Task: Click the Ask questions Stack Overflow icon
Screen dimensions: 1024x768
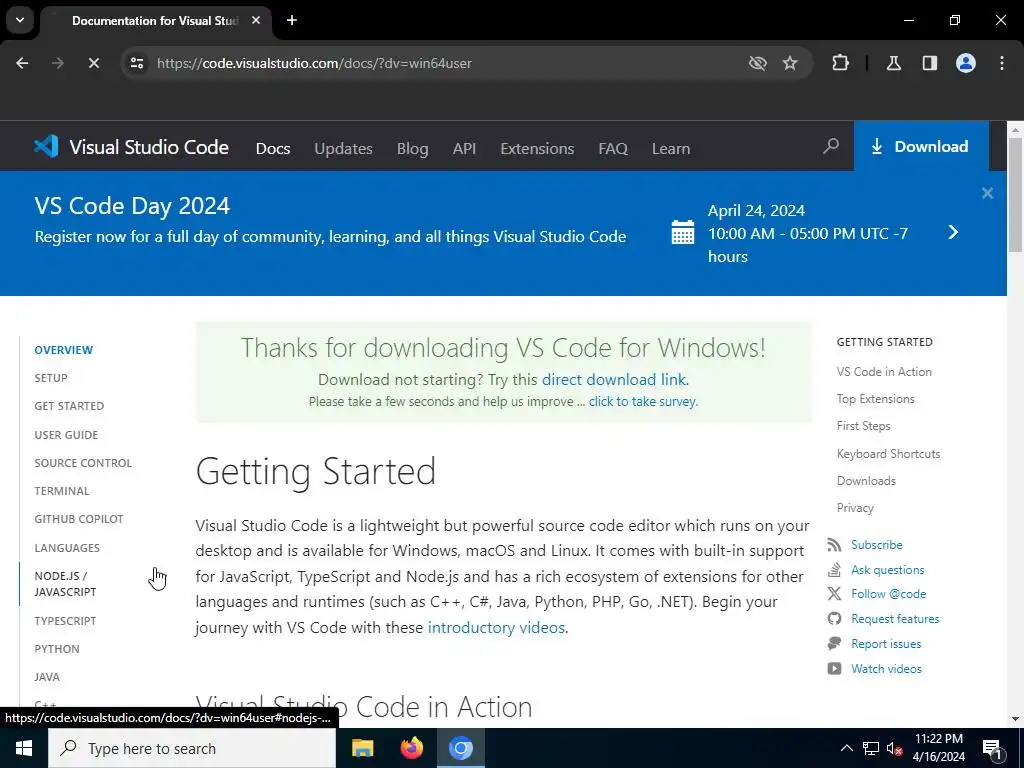Action: (x=834, y=569)
